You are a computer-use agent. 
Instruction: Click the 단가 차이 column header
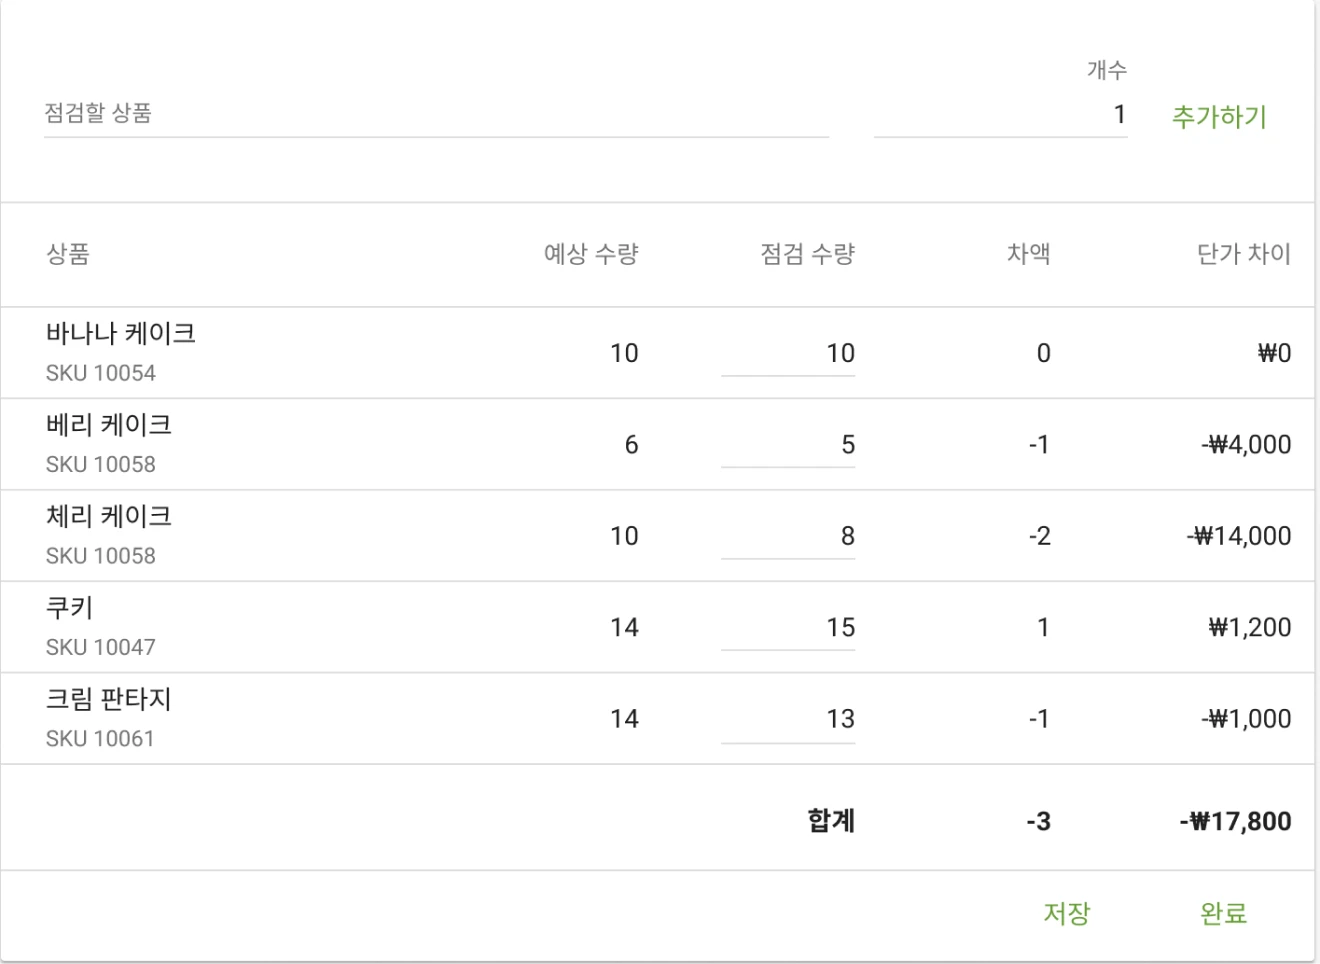(1243, 254)
